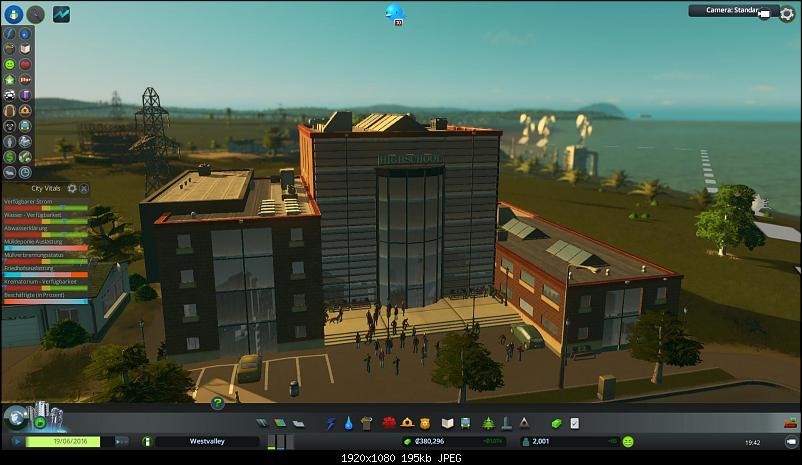The width and height of the screenshot is (802, 465).
Task: Show the natural resources info view
Action: click(25, 157)
